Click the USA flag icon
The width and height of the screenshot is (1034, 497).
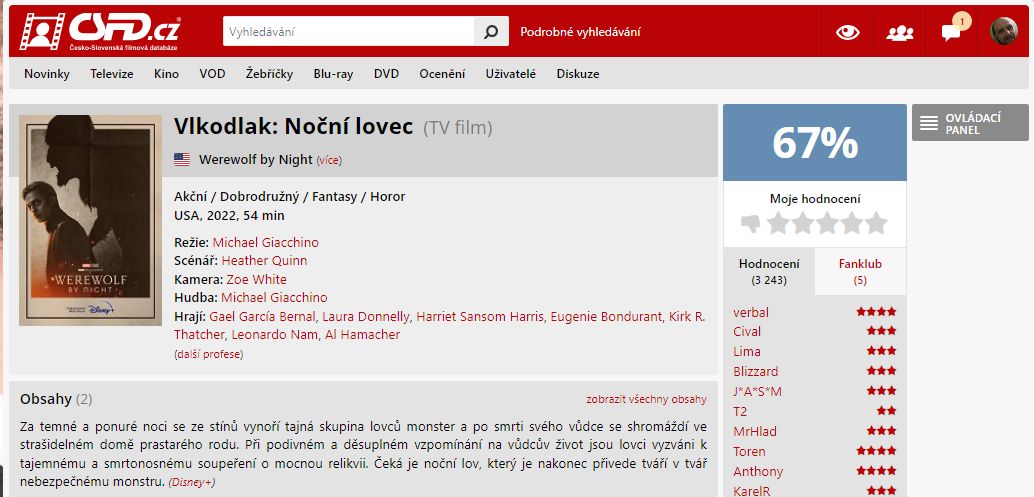(182, 160)
